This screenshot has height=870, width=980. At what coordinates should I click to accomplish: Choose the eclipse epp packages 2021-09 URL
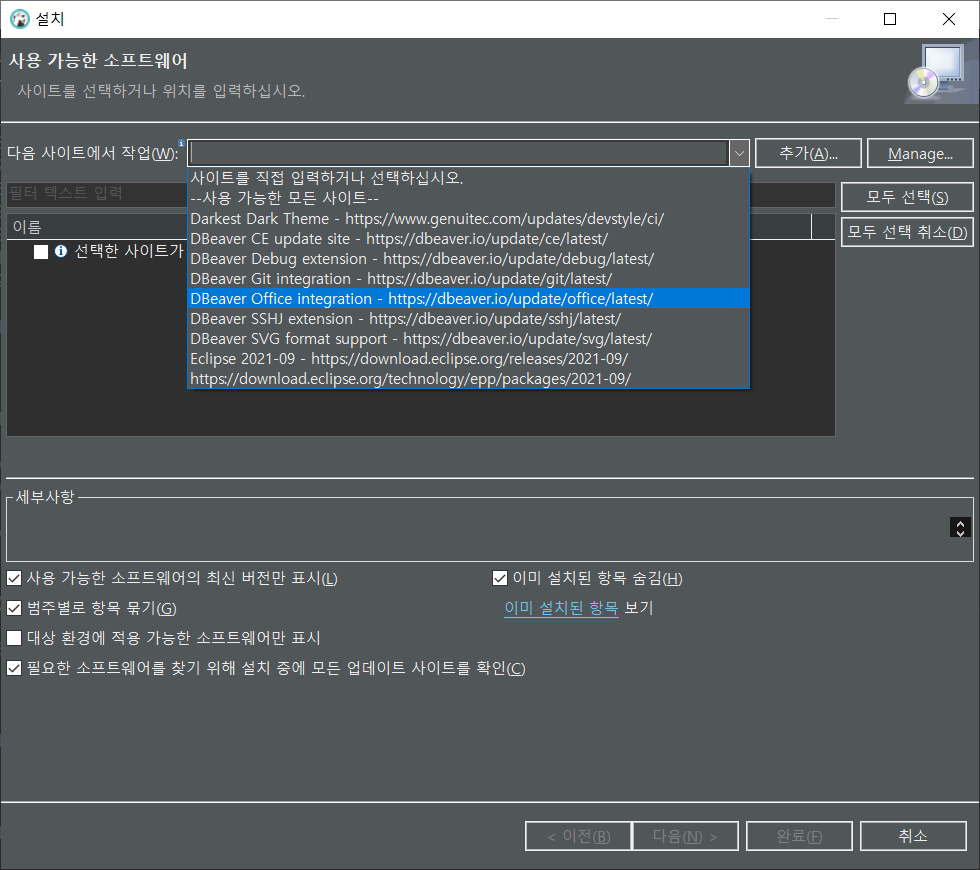tap(468, 379)
